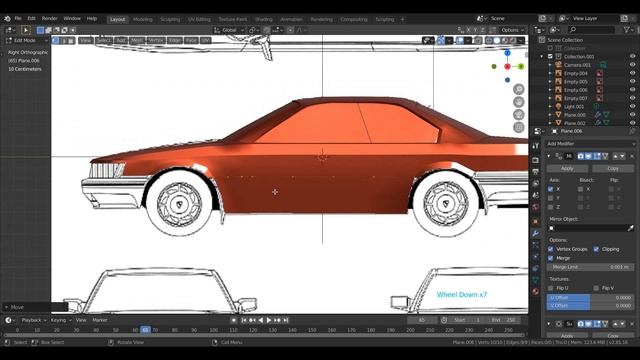Toggle X-ray display icon in viewport header
The height and width of the screenshot is (360, 640).
pos(478,40)
